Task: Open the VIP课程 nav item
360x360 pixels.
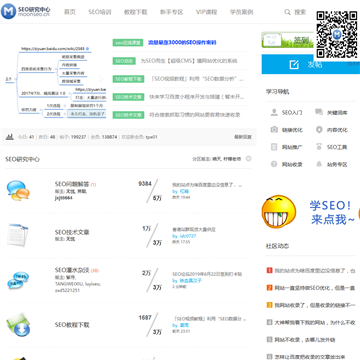Action: point(206,12)
